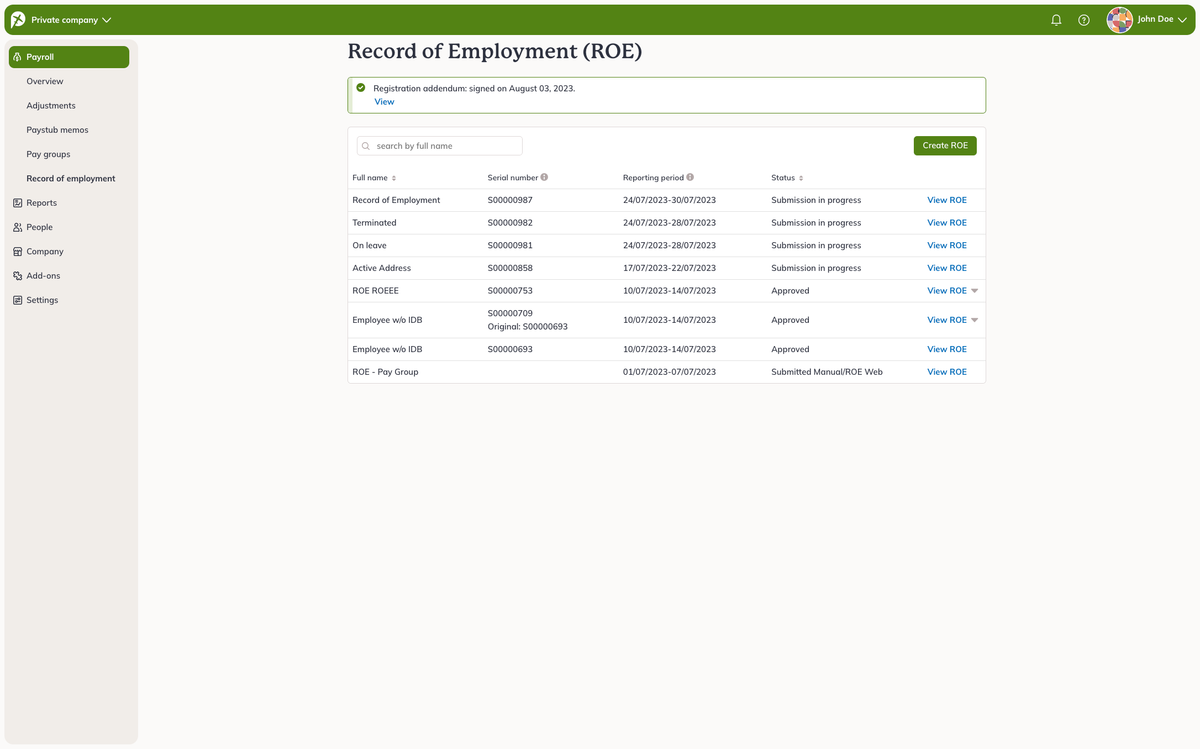
Task: Click the help question-mark icon
Action: (x=1084, y=19)
